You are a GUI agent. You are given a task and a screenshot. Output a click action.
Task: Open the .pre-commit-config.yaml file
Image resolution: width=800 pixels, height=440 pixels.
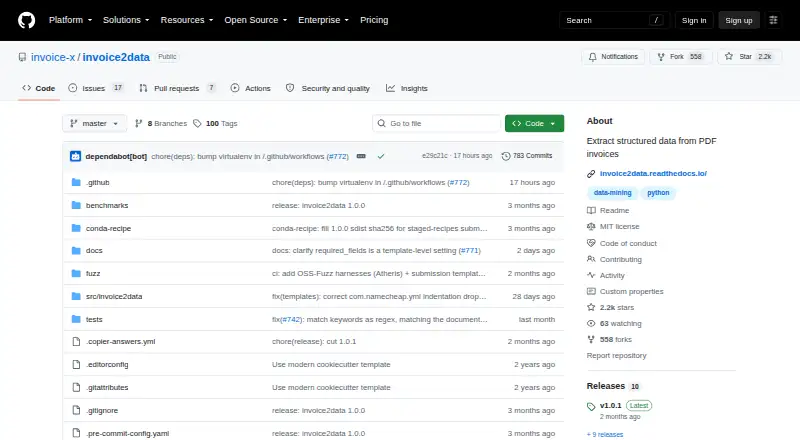[128, 433]
